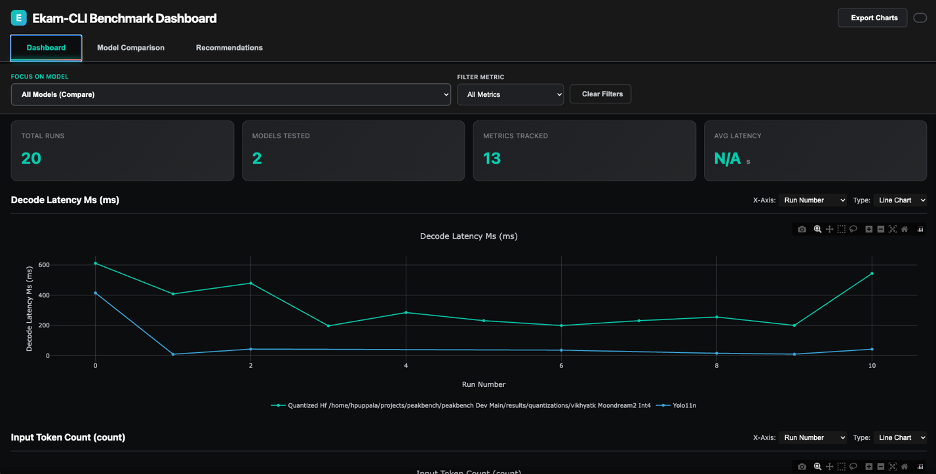The width and height of the screenshot is (936, 474).
Task: Reset axes with home icon on Decode Latency chart
Action: click(904, 229)
